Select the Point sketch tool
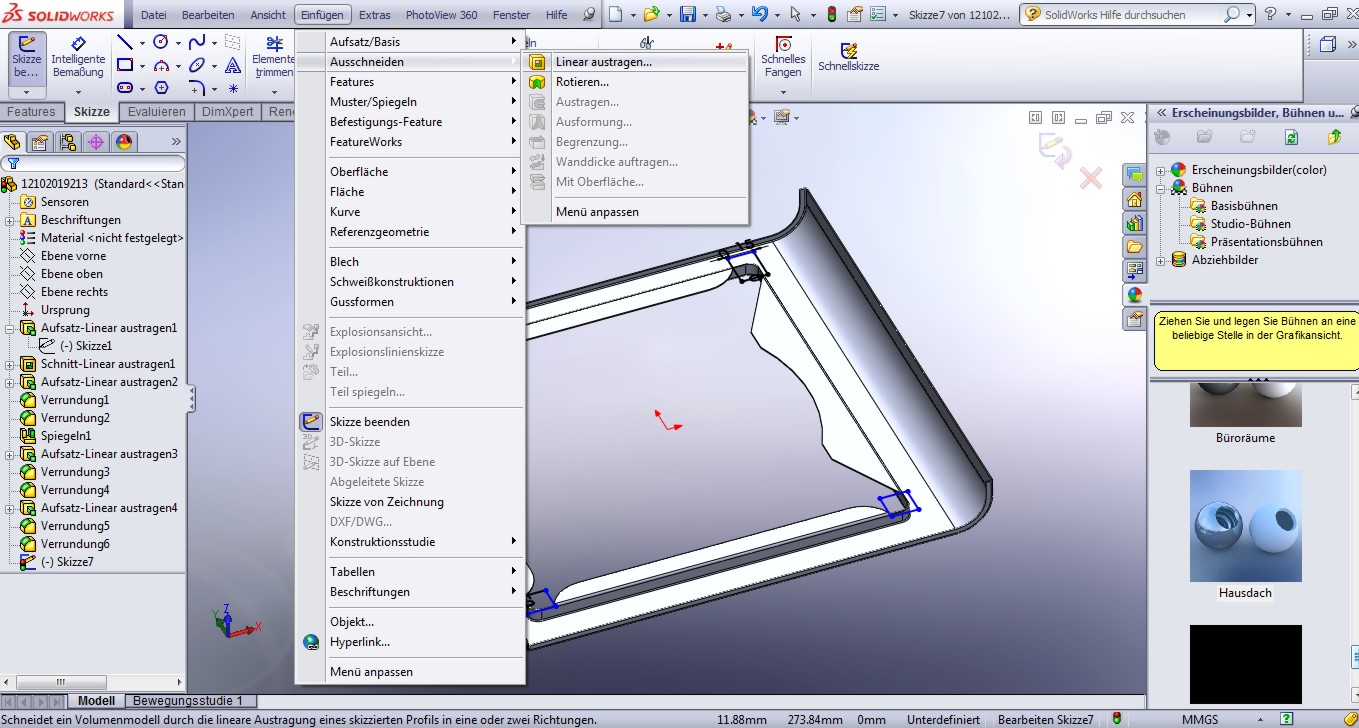The height and width of the screenshot is (728, 1359). 233,88
